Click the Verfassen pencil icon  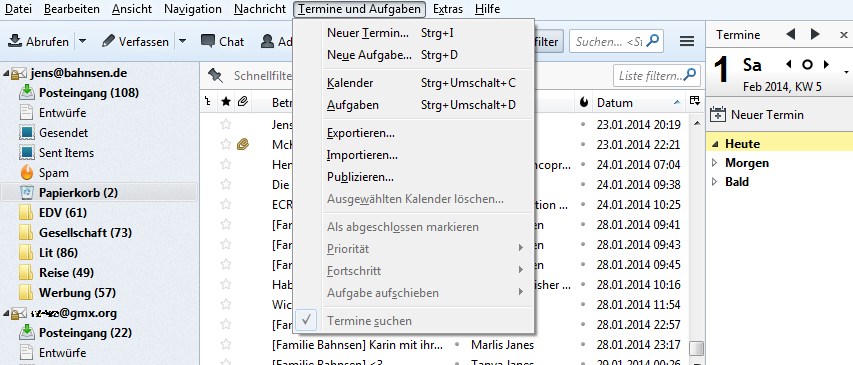pyautogui.click(x=108, y=41)
